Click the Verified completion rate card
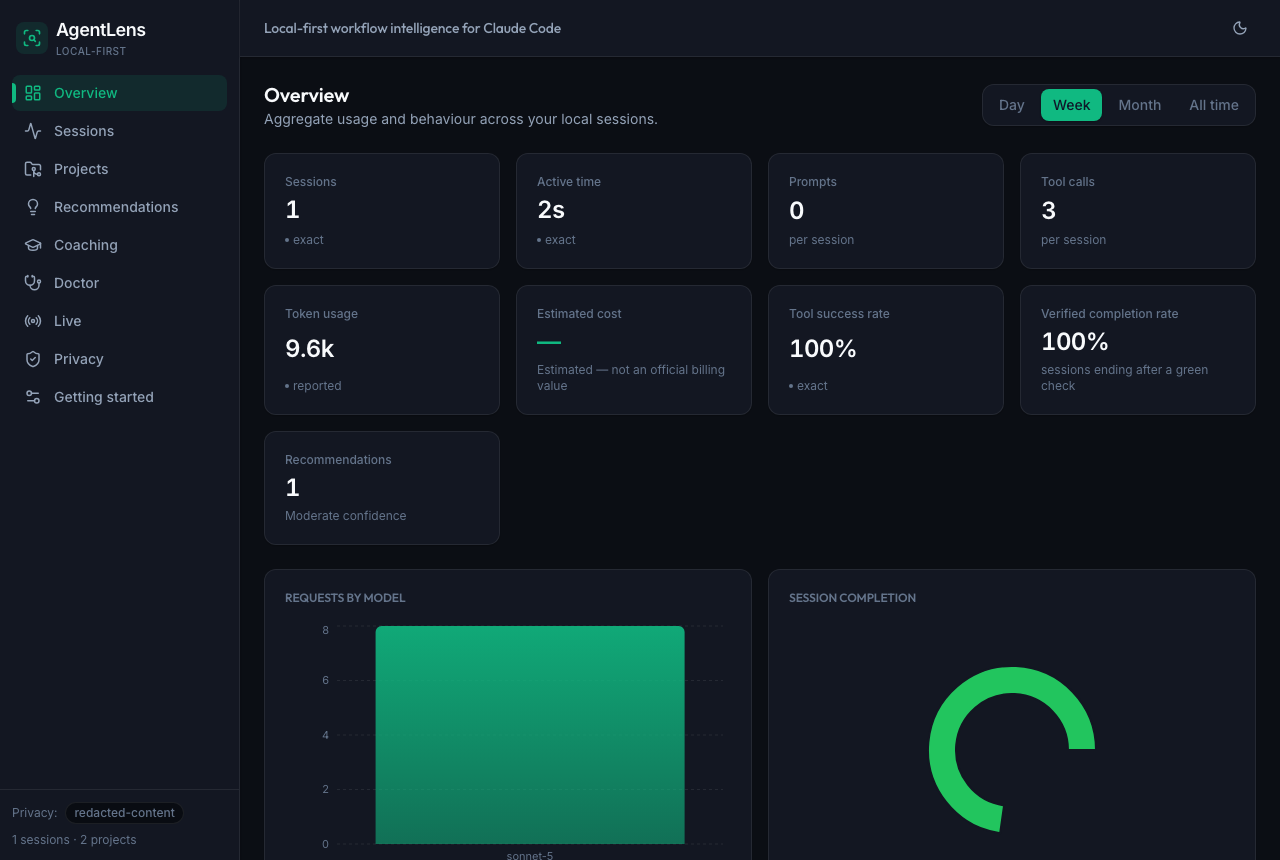 (1138, 350)
